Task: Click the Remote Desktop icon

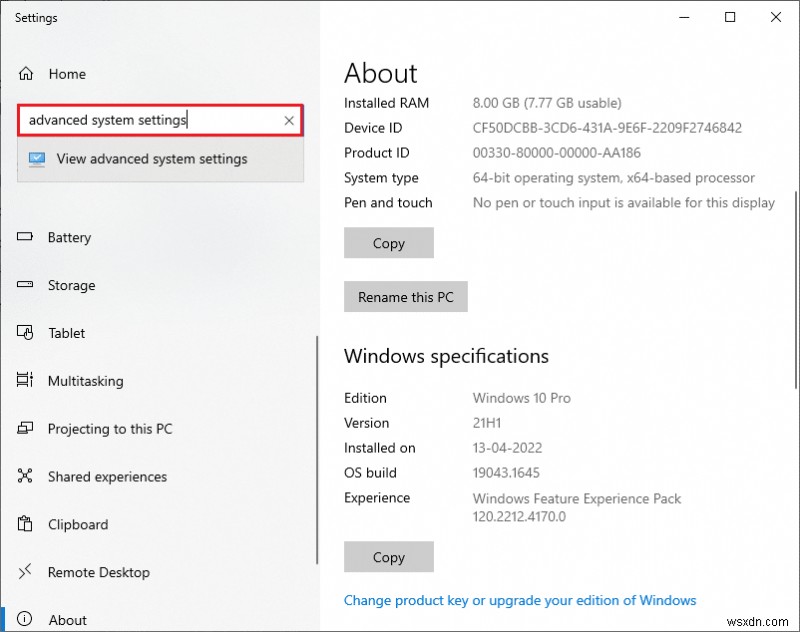Action: [26, 573]
